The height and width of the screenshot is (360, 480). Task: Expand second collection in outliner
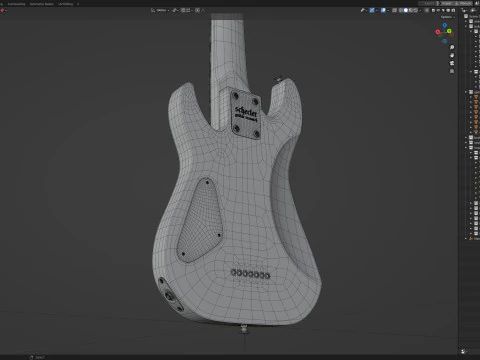pyautogui.click(x=466, y=26)
